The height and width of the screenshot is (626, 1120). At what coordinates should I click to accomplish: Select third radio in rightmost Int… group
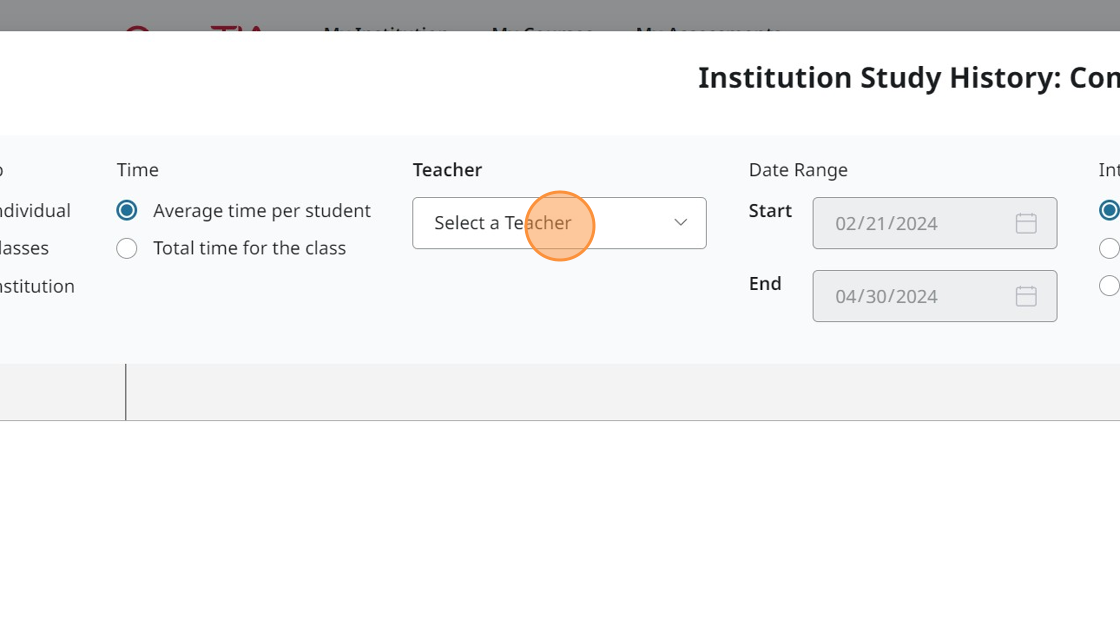pos(1108,286)
